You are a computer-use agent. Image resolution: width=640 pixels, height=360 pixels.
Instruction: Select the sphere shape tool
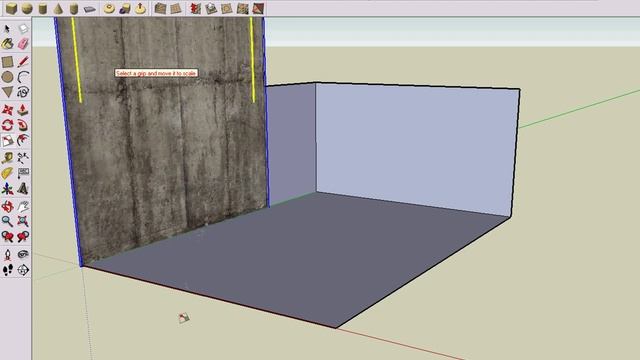[27, 8]
